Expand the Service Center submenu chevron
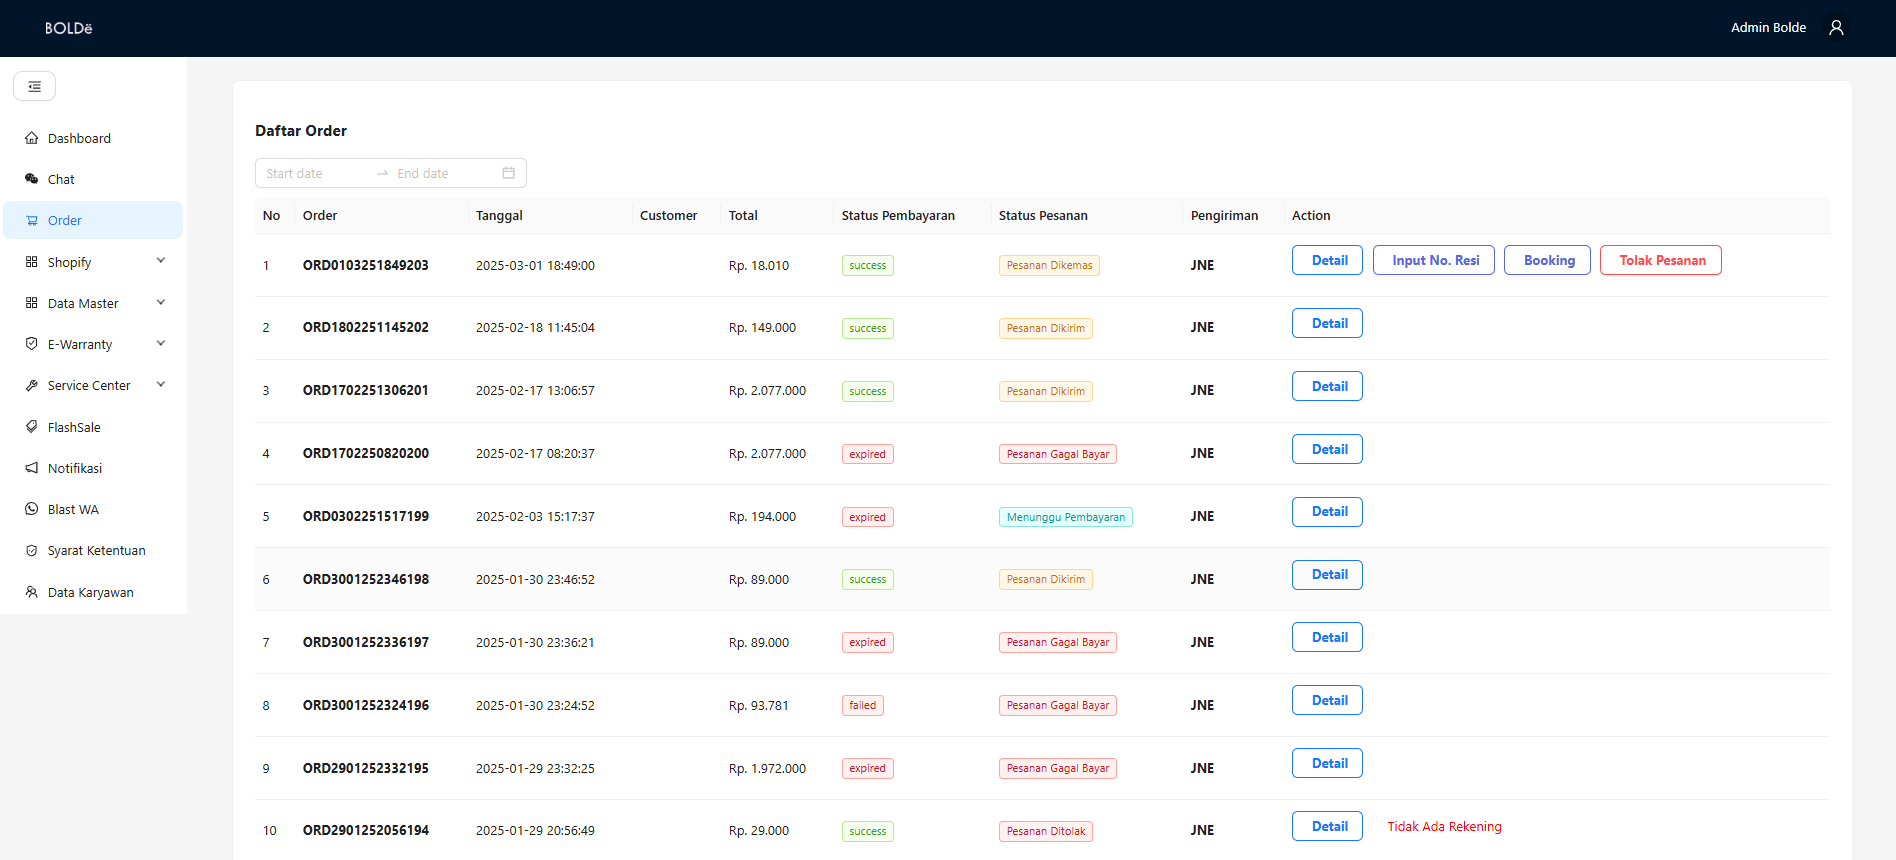Viewport: 1896px width, 860px height. coord(161,385)
